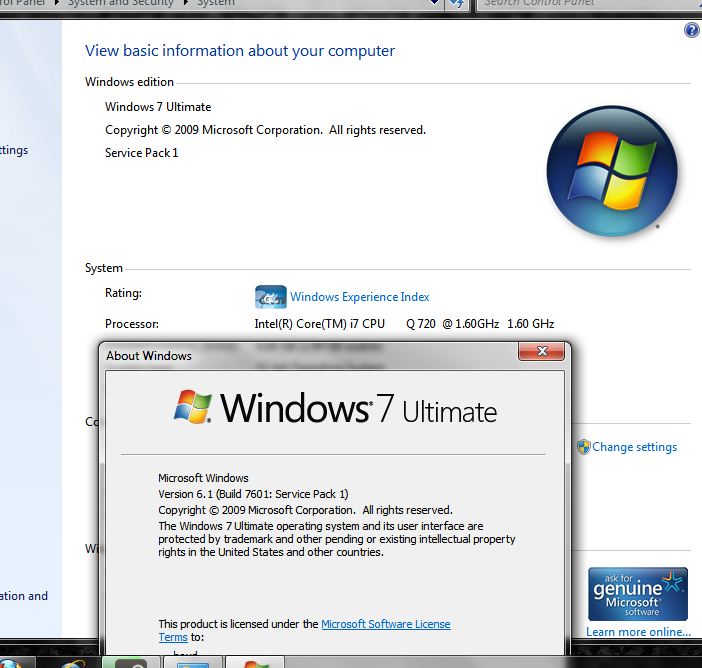The width and height of the screenshot is (702, 668).
Task: Go to System and Security breadcrumb
Action: point(121,3)
